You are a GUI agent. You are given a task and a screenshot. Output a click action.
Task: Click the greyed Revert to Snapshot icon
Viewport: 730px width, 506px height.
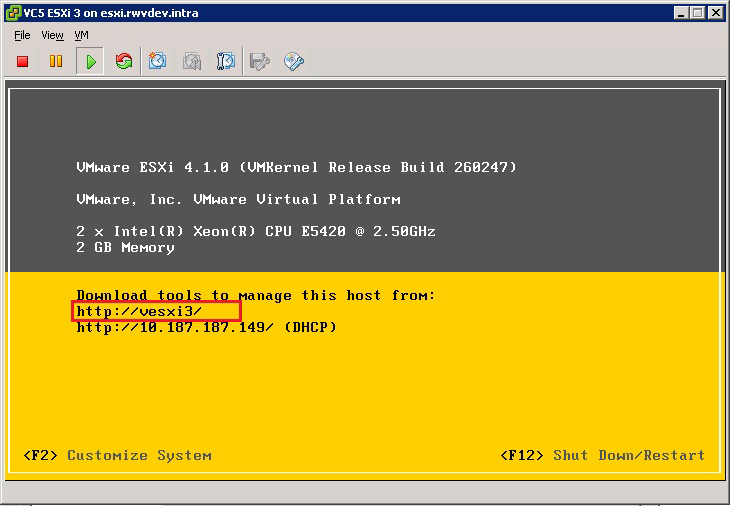coord(192,62)
